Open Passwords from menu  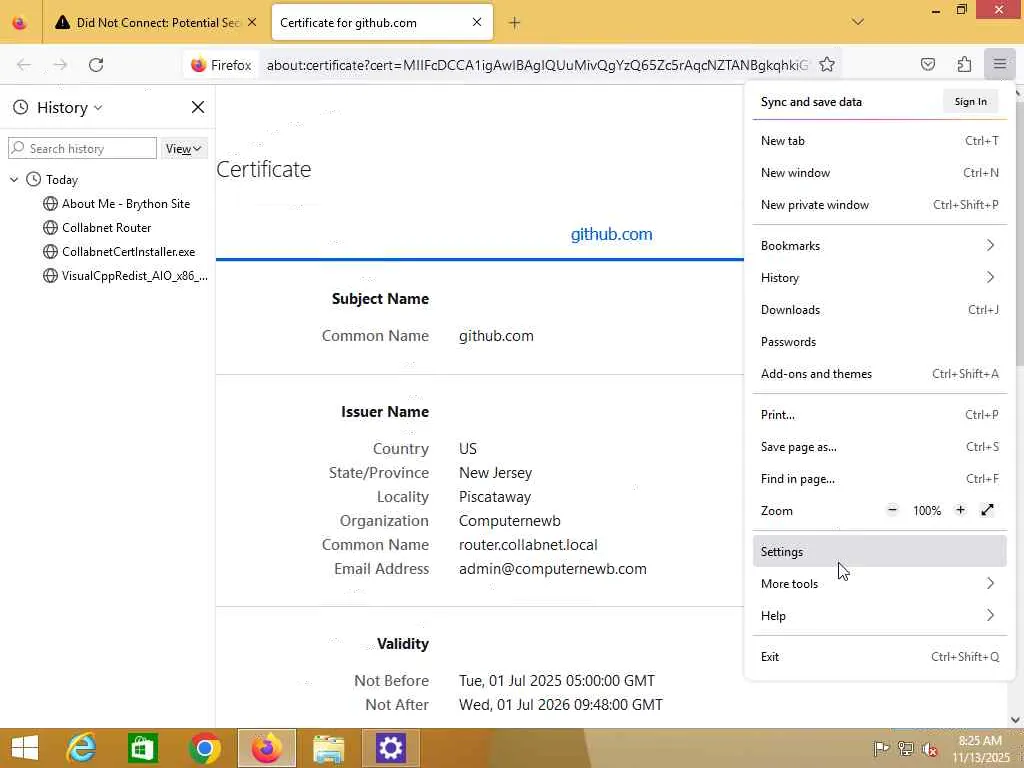[880, 342]
